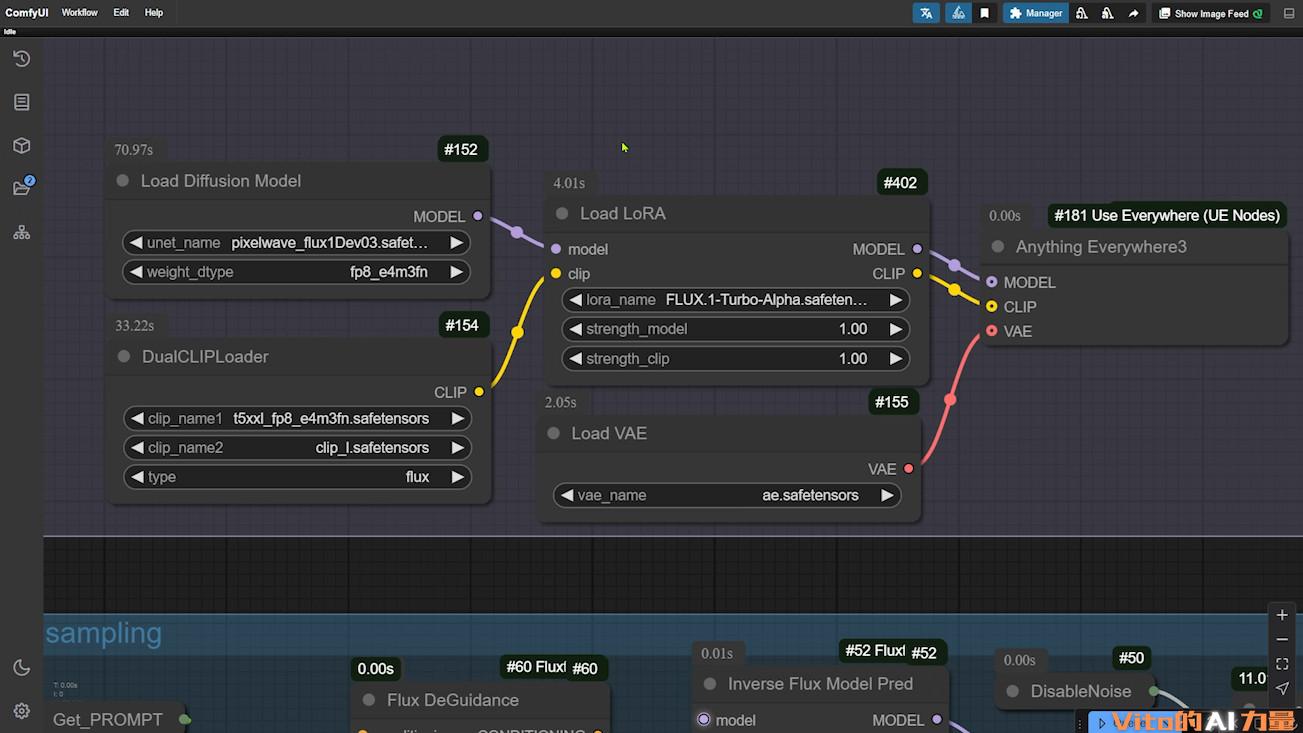This screenshot has height=733, width=1303.
Task: Decrease strength_clip with left arrow
Action: [574, 359]
